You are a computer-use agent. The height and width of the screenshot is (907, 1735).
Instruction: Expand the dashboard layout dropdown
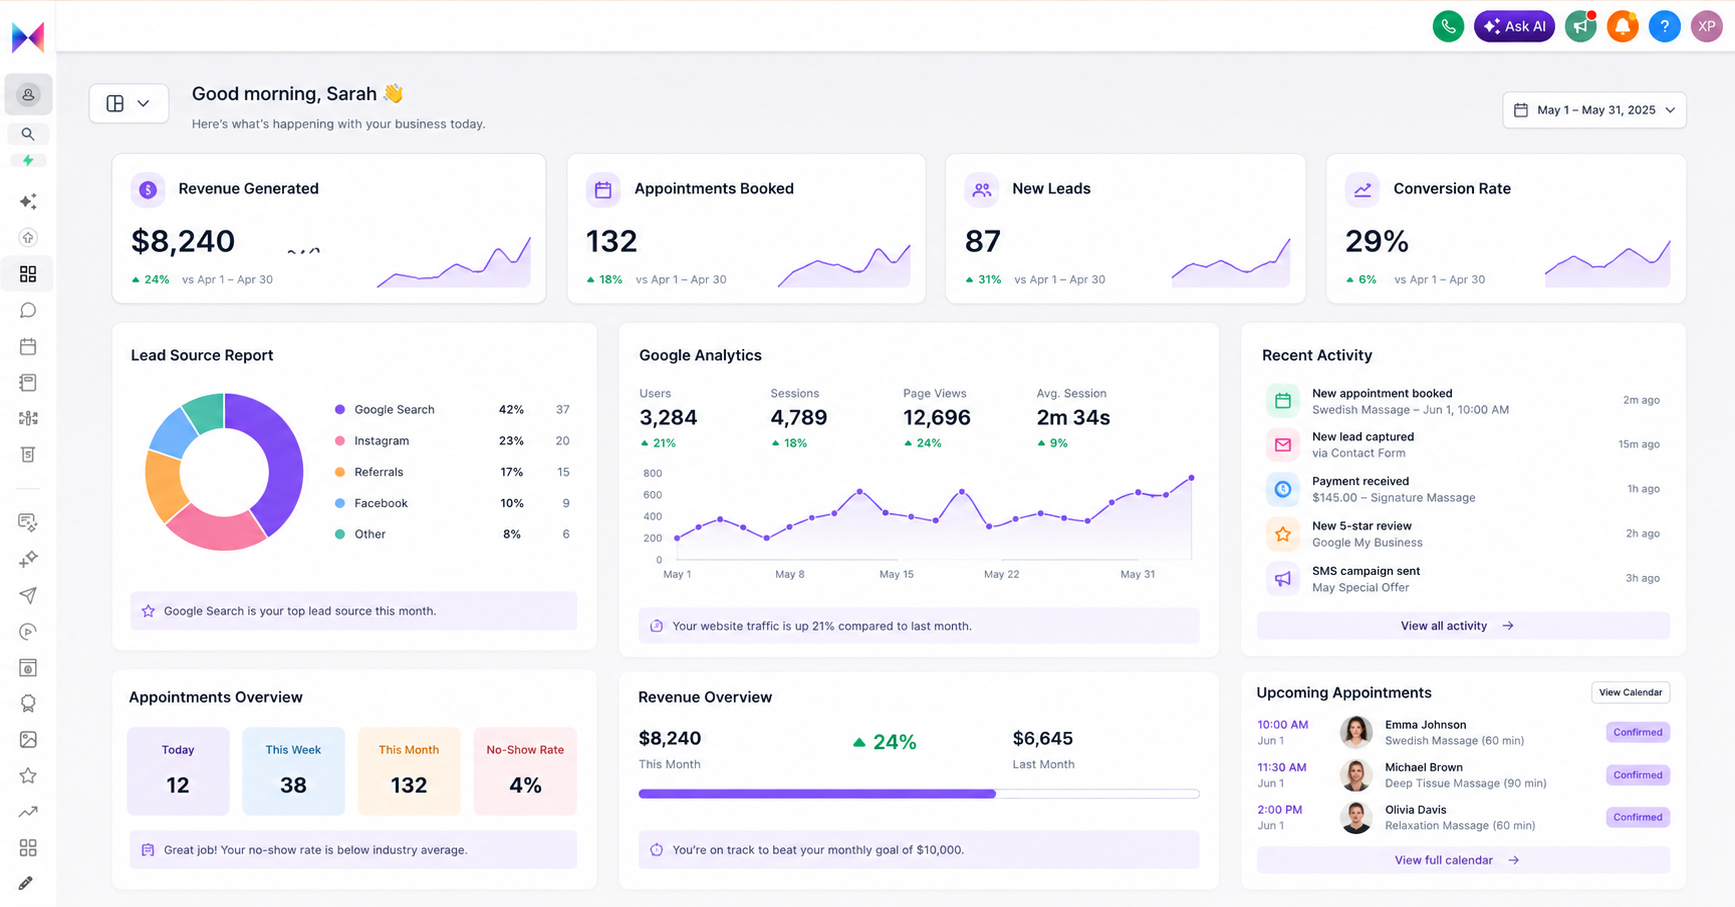[x=128, y=103]
